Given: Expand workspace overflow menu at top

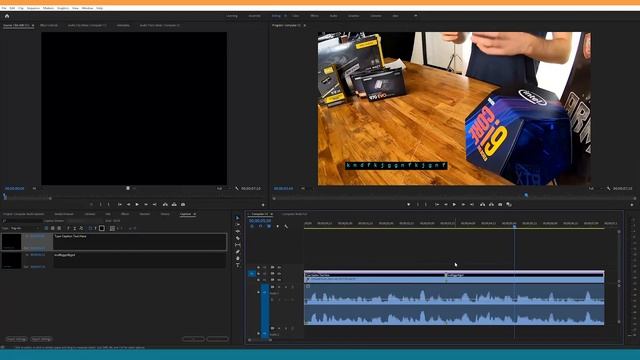Looking at the screenshot, I should tap(416, 16).
